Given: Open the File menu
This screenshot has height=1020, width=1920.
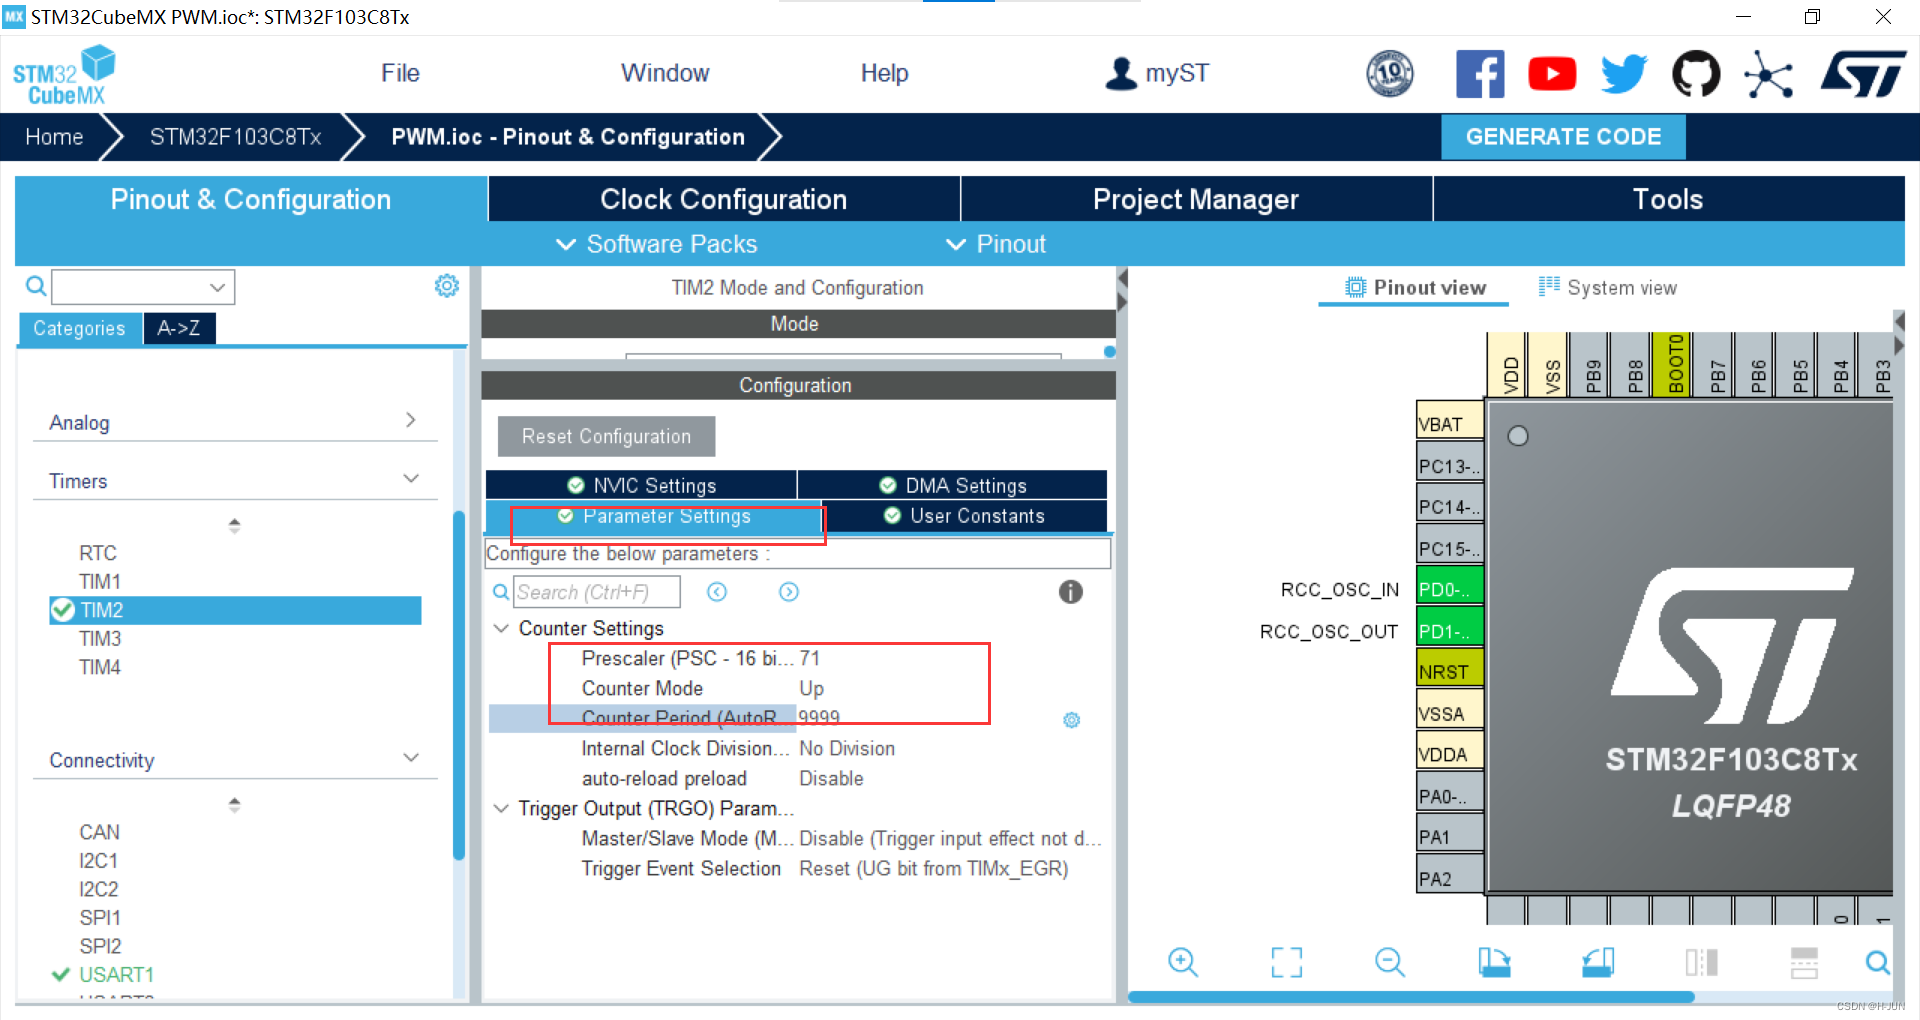Looking at the screenshot, I should 400,73.
